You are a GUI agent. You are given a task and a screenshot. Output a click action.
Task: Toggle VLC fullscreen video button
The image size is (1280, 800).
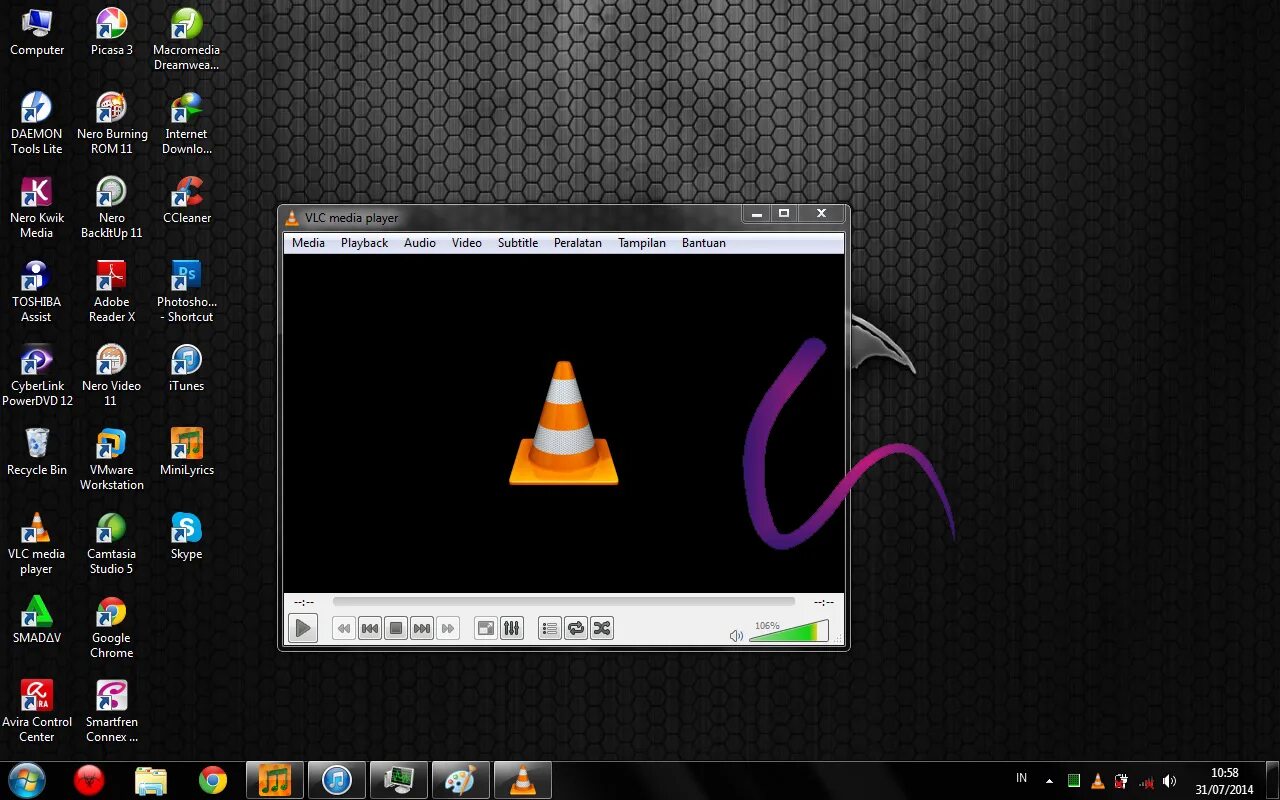(x=485, y=628)
